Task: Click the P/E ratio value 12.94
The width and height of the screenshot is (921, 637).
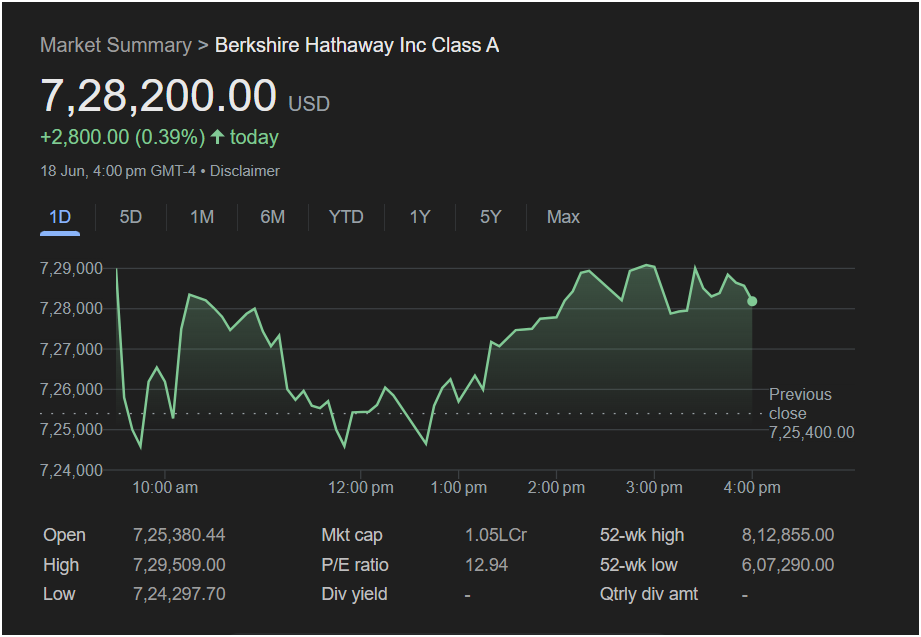Action: coord(486,565)
